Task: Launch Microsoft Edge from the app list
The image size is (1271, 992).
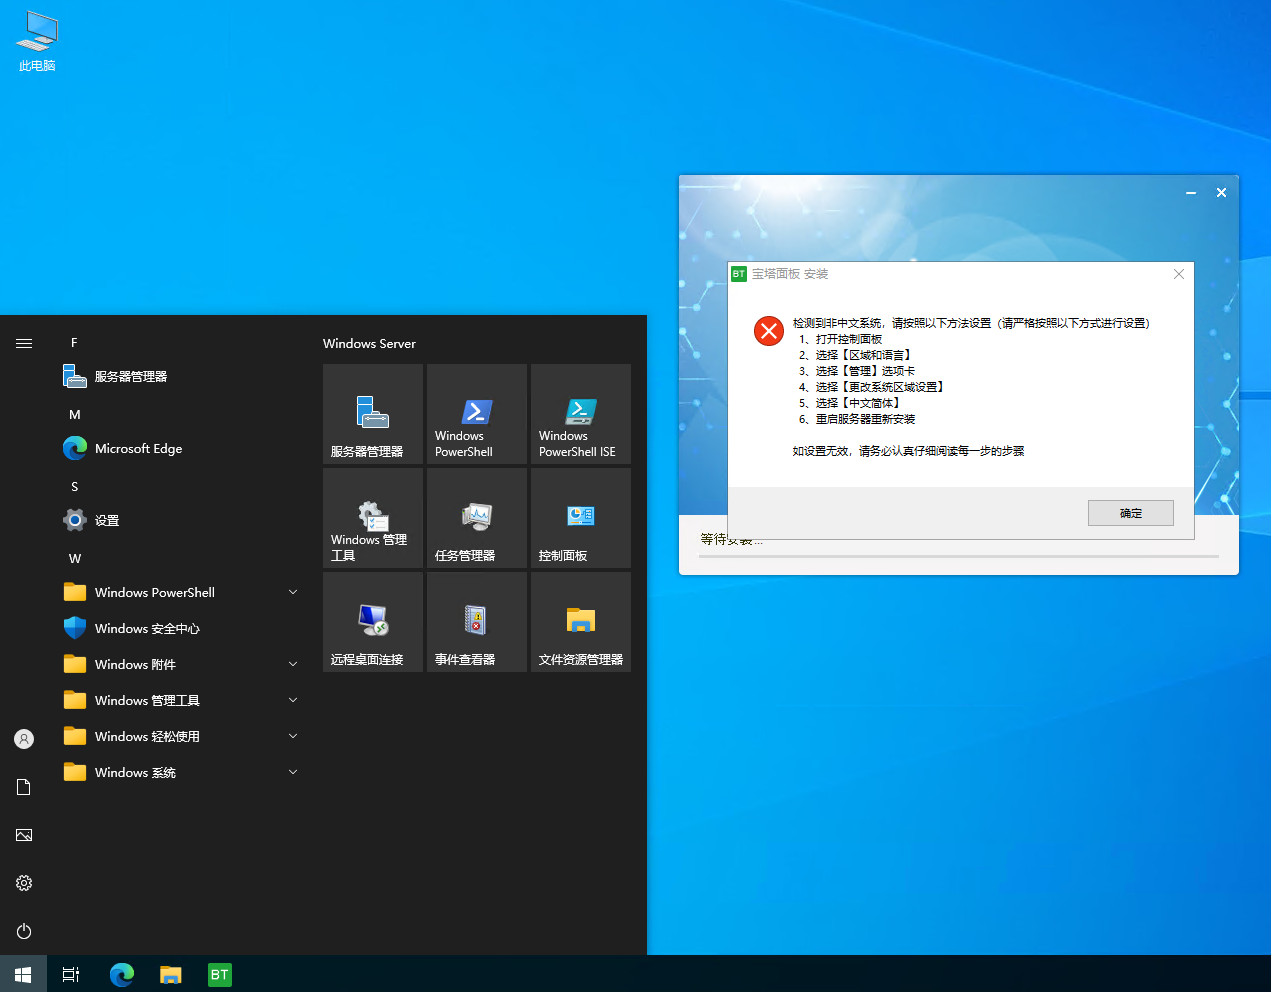Action: click(x=182, y=449)
